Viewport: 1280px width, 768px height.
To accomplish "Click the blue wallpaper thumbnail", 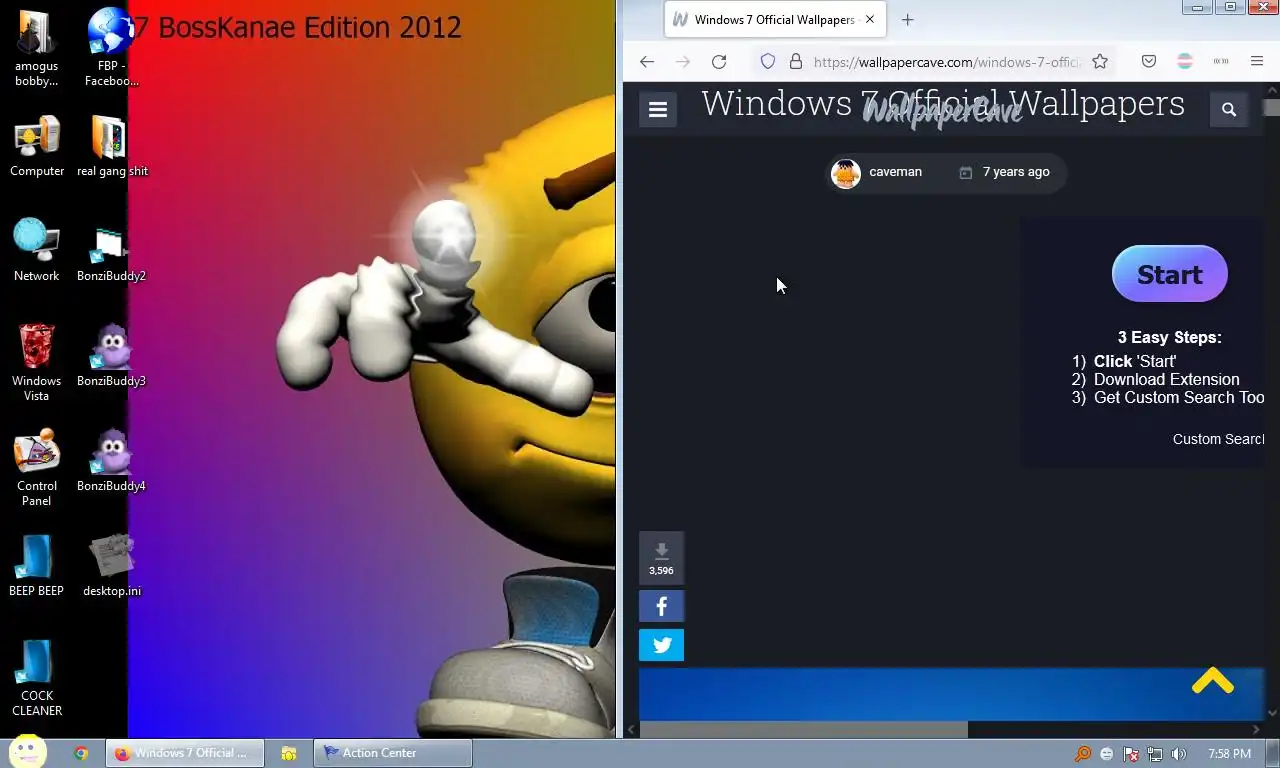I will [x=950, y=695].
